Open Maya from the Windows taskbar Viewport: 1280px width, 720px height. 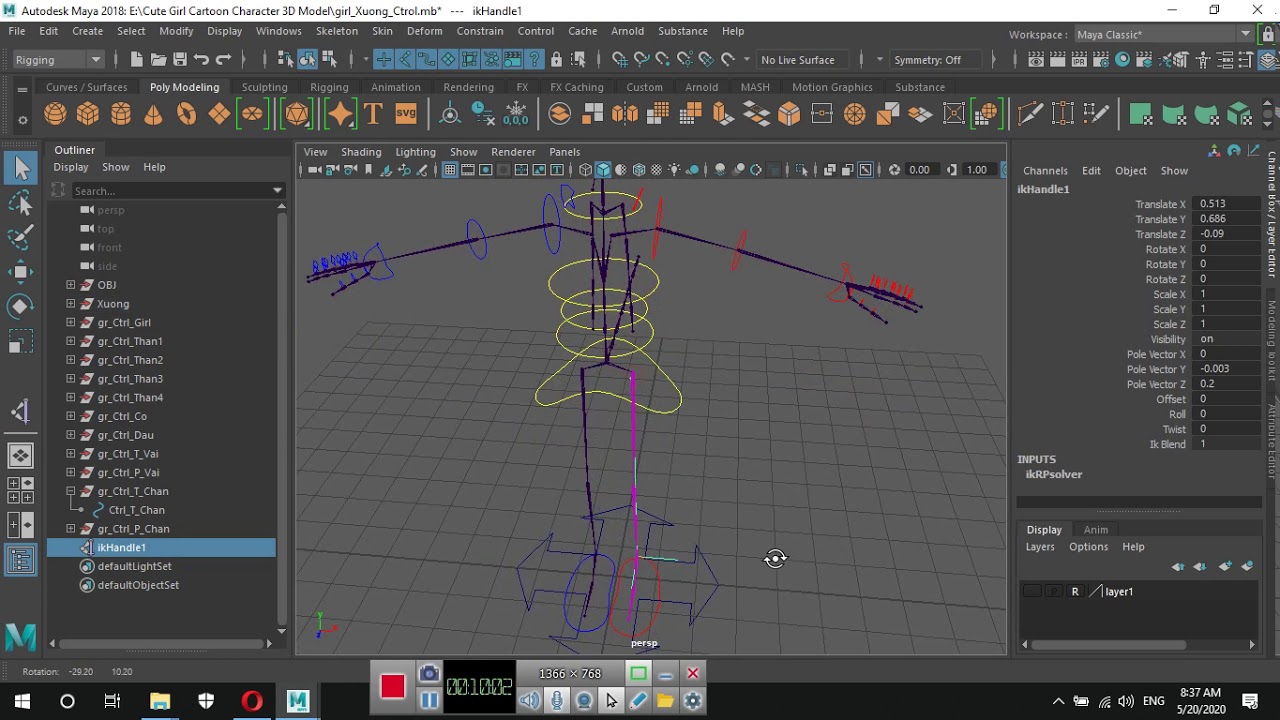point(298,701)
